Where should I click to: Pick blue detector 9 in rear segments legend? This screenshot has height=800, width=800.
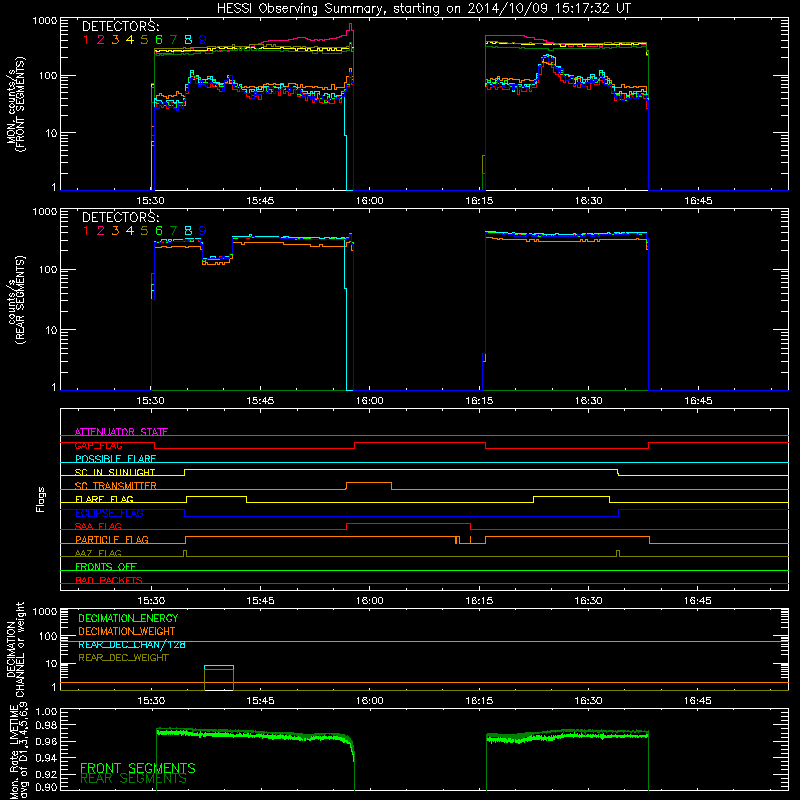point(203,231)
